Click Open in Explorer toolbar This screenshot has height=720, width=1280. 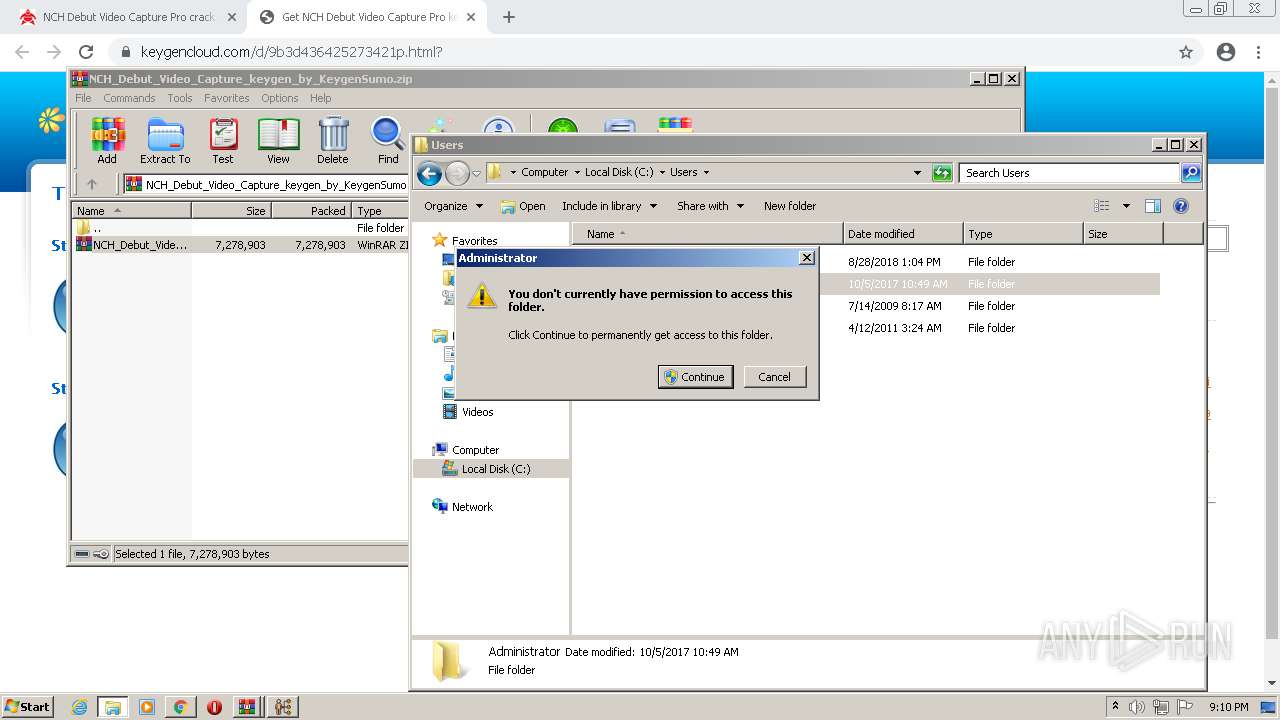pos(523,206)
